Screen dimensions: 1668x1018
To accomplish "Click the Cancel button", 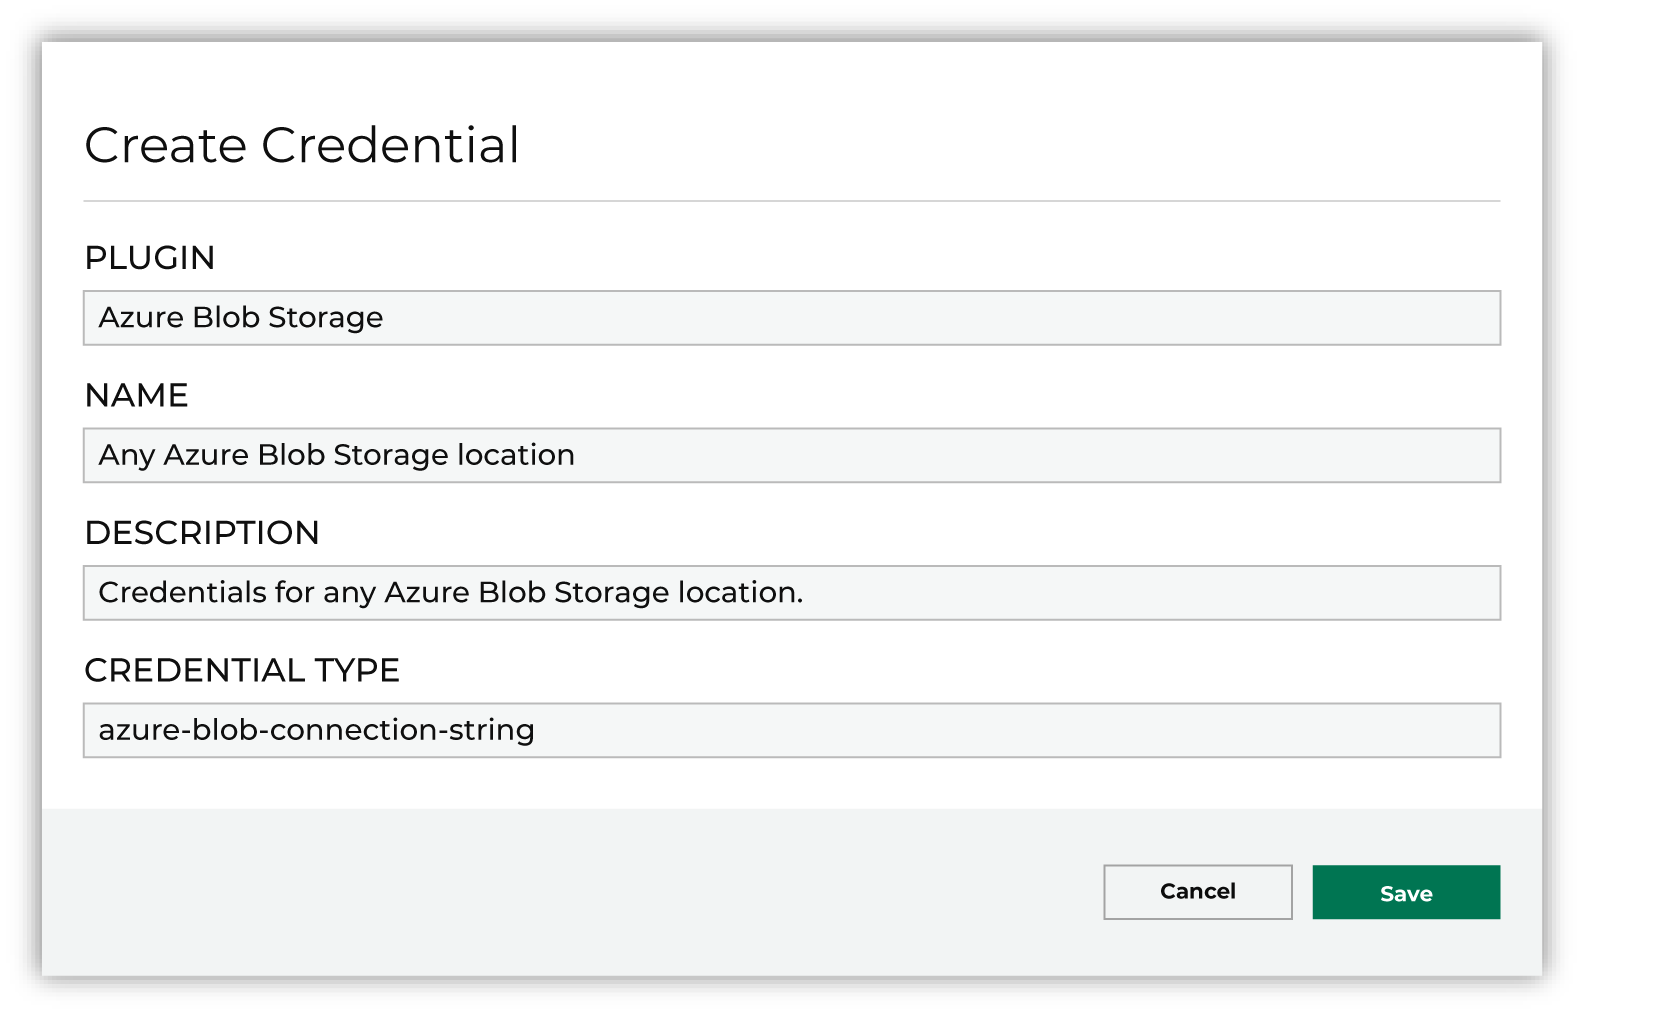I will [1198, 892].
